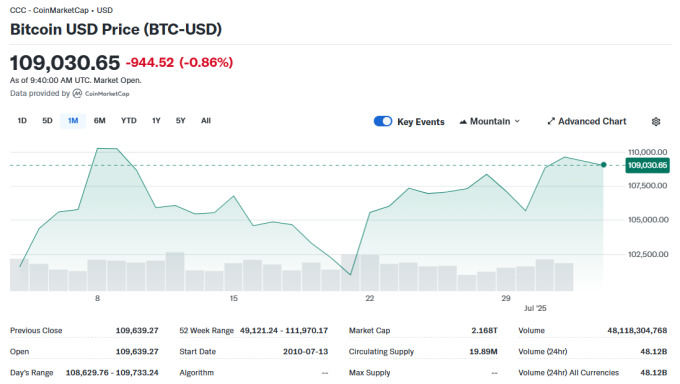Screen dimensions: 680x384
Task: Click the volume bar above date 8
Action: (x=97, y=275)
